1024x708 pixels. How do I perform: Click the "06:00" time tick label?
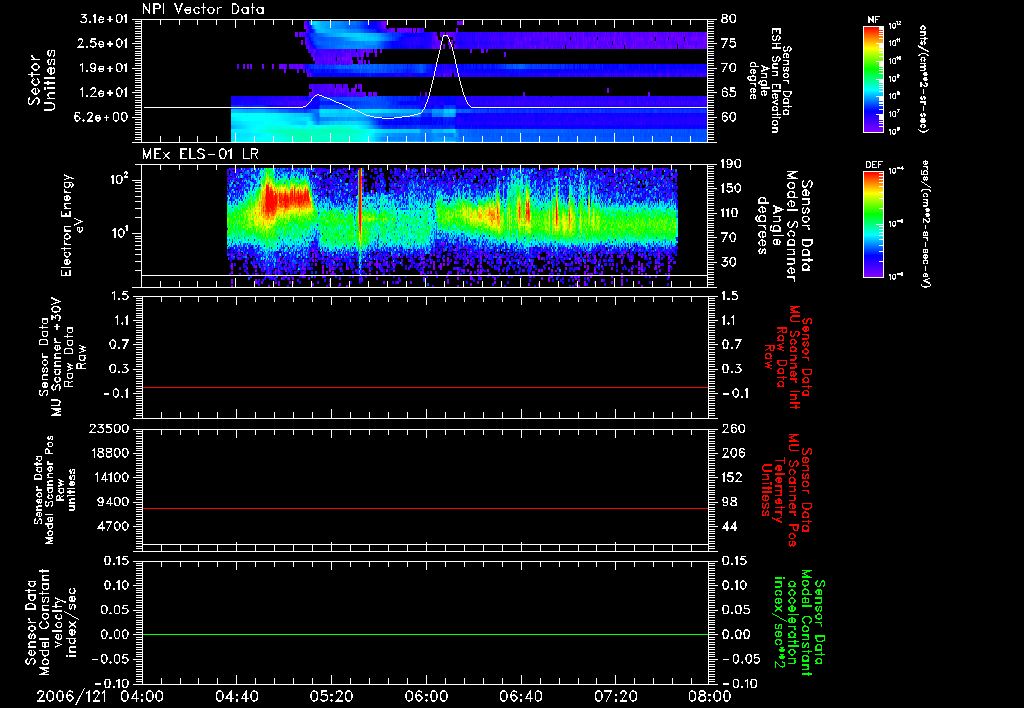pos(426,696)
